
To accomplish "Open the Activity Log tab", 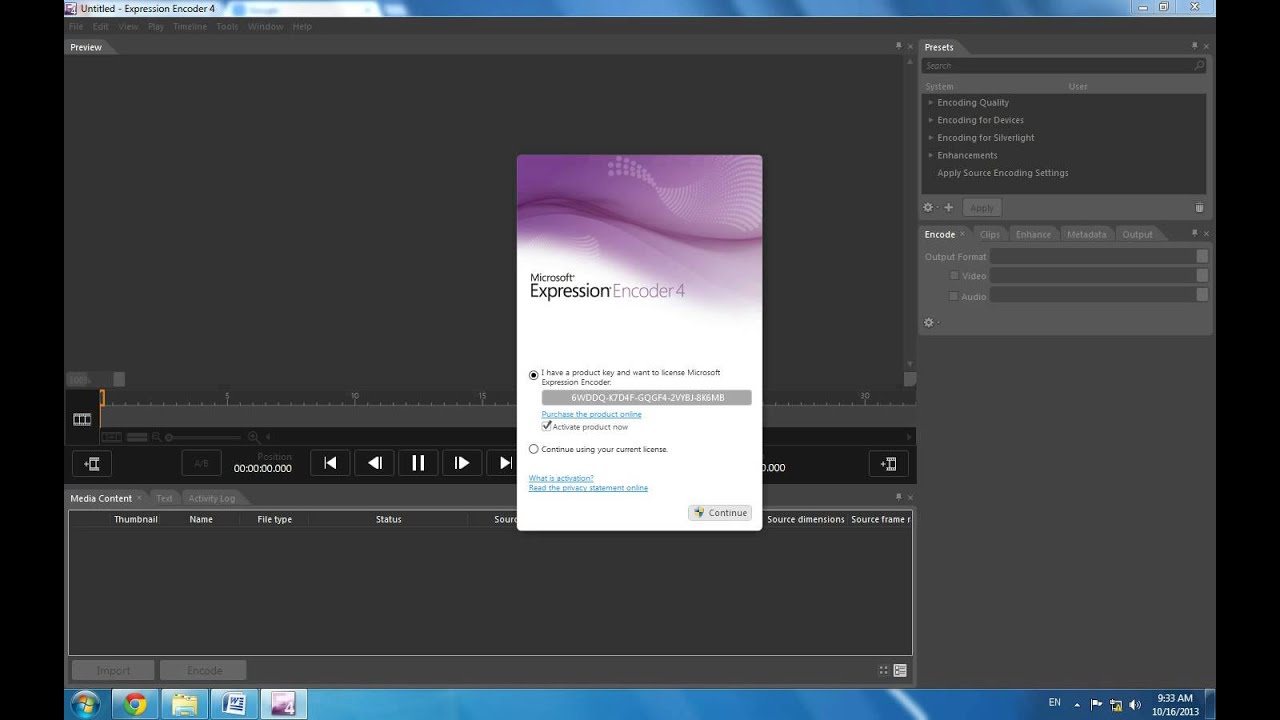I will tap(211, 498).
